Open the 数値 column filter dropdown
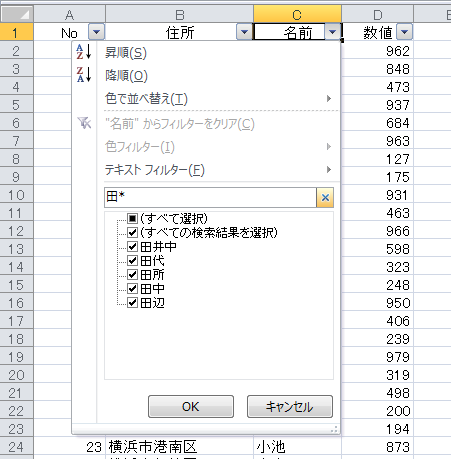Screen dimensions: 451x459 tap(404, 32)
